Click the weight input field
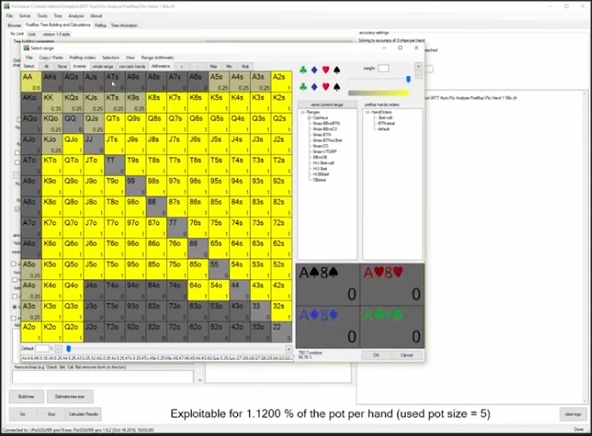The height and width of the screenshot is (436, 592). (x=384, y=68)
